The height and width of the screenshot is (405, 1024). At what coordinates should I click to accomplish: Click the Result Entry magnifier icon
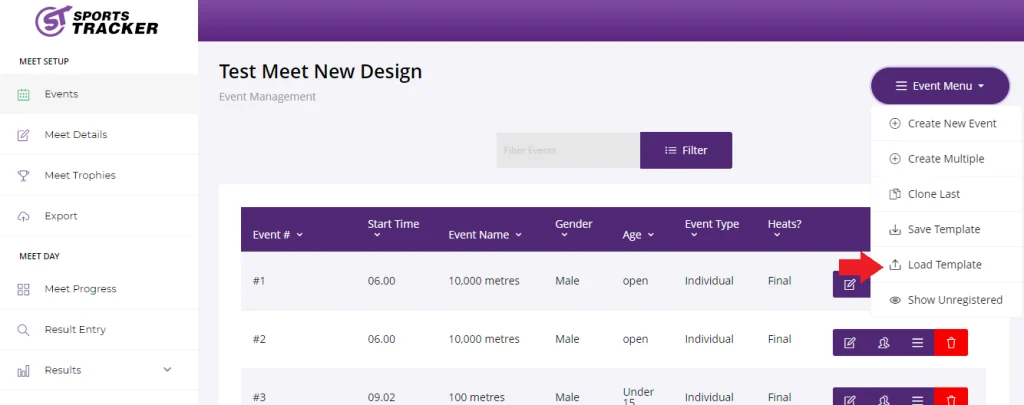(24, 330)
